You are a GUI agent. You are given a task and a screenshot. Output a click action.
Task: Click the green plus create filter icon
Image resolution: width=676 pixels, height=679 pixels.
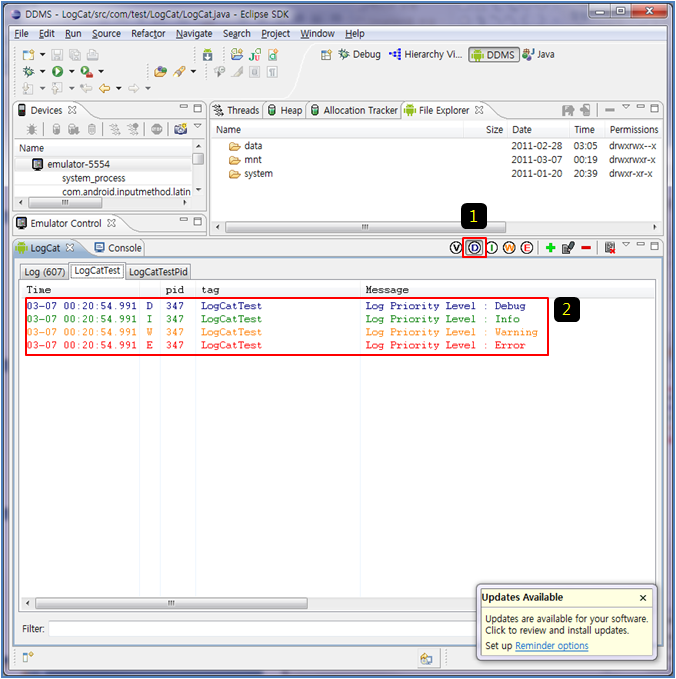coord(550,248)
